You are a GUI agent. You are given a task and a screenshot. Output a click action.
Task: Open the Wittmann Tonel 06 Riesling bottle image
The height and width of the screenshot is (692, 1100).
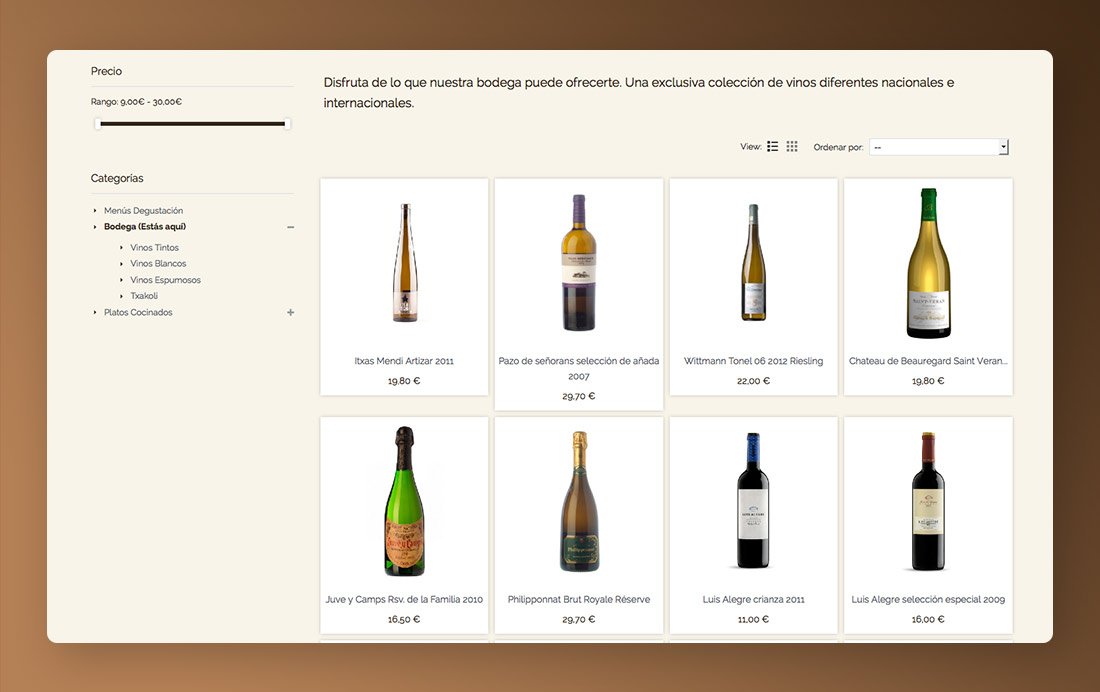click(x=753, y=262)
